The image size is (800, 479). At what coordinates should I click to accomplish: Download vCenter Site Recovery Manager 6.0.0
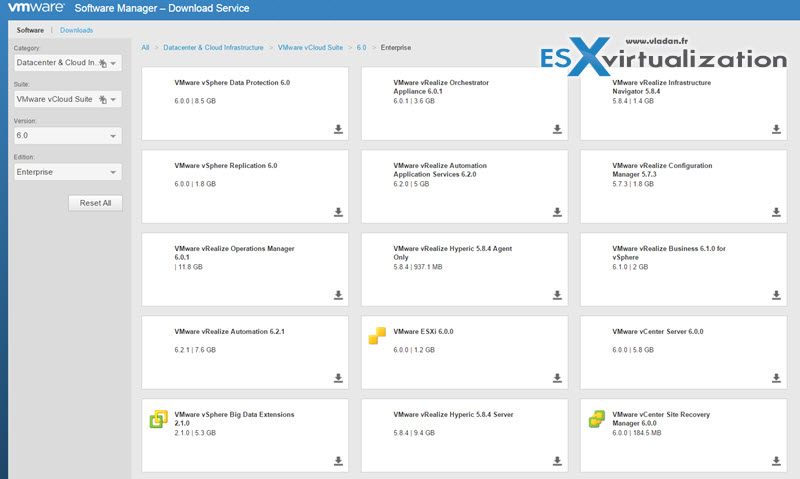click(776, 461)
